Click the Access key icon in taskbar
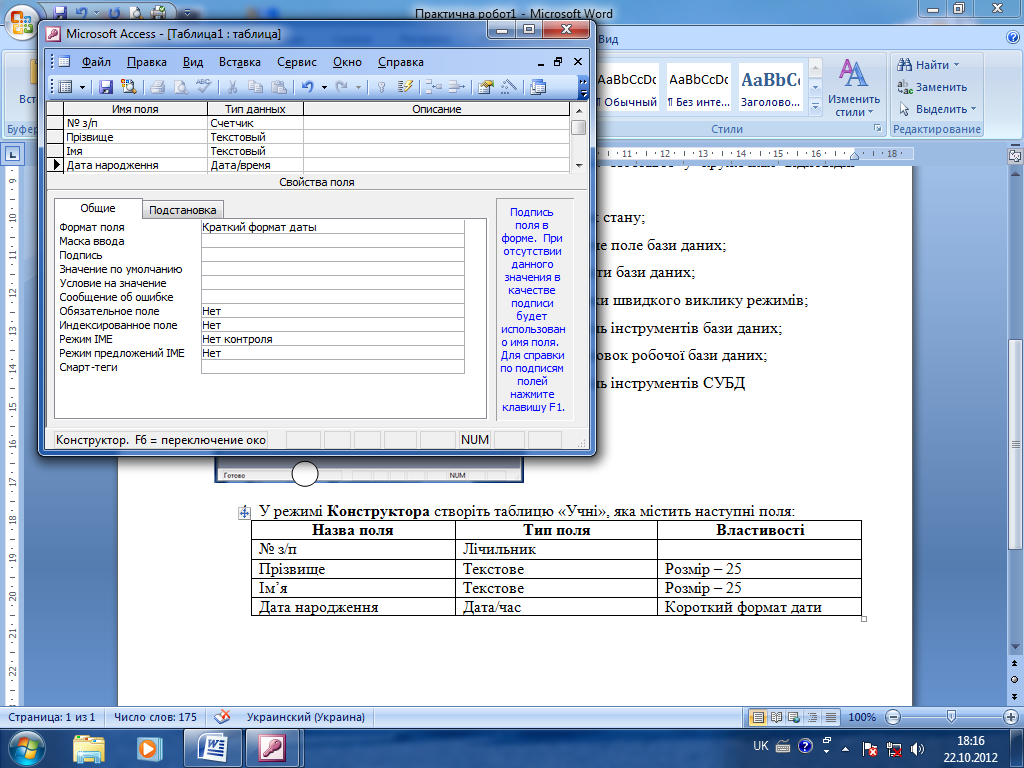This screenshot has width=1024, height=768. 272,748
